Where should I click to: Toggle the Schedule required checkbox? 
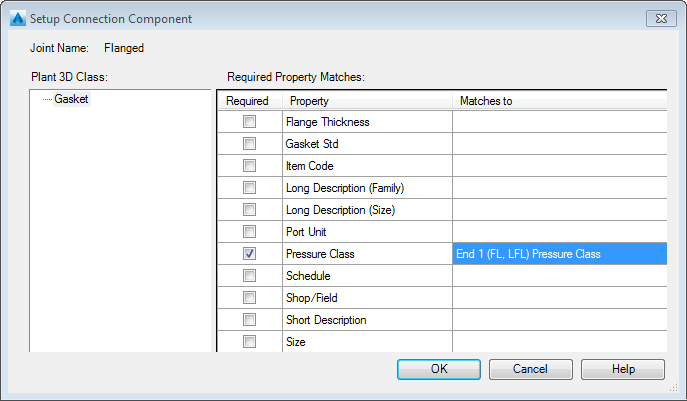click(250, 276)
